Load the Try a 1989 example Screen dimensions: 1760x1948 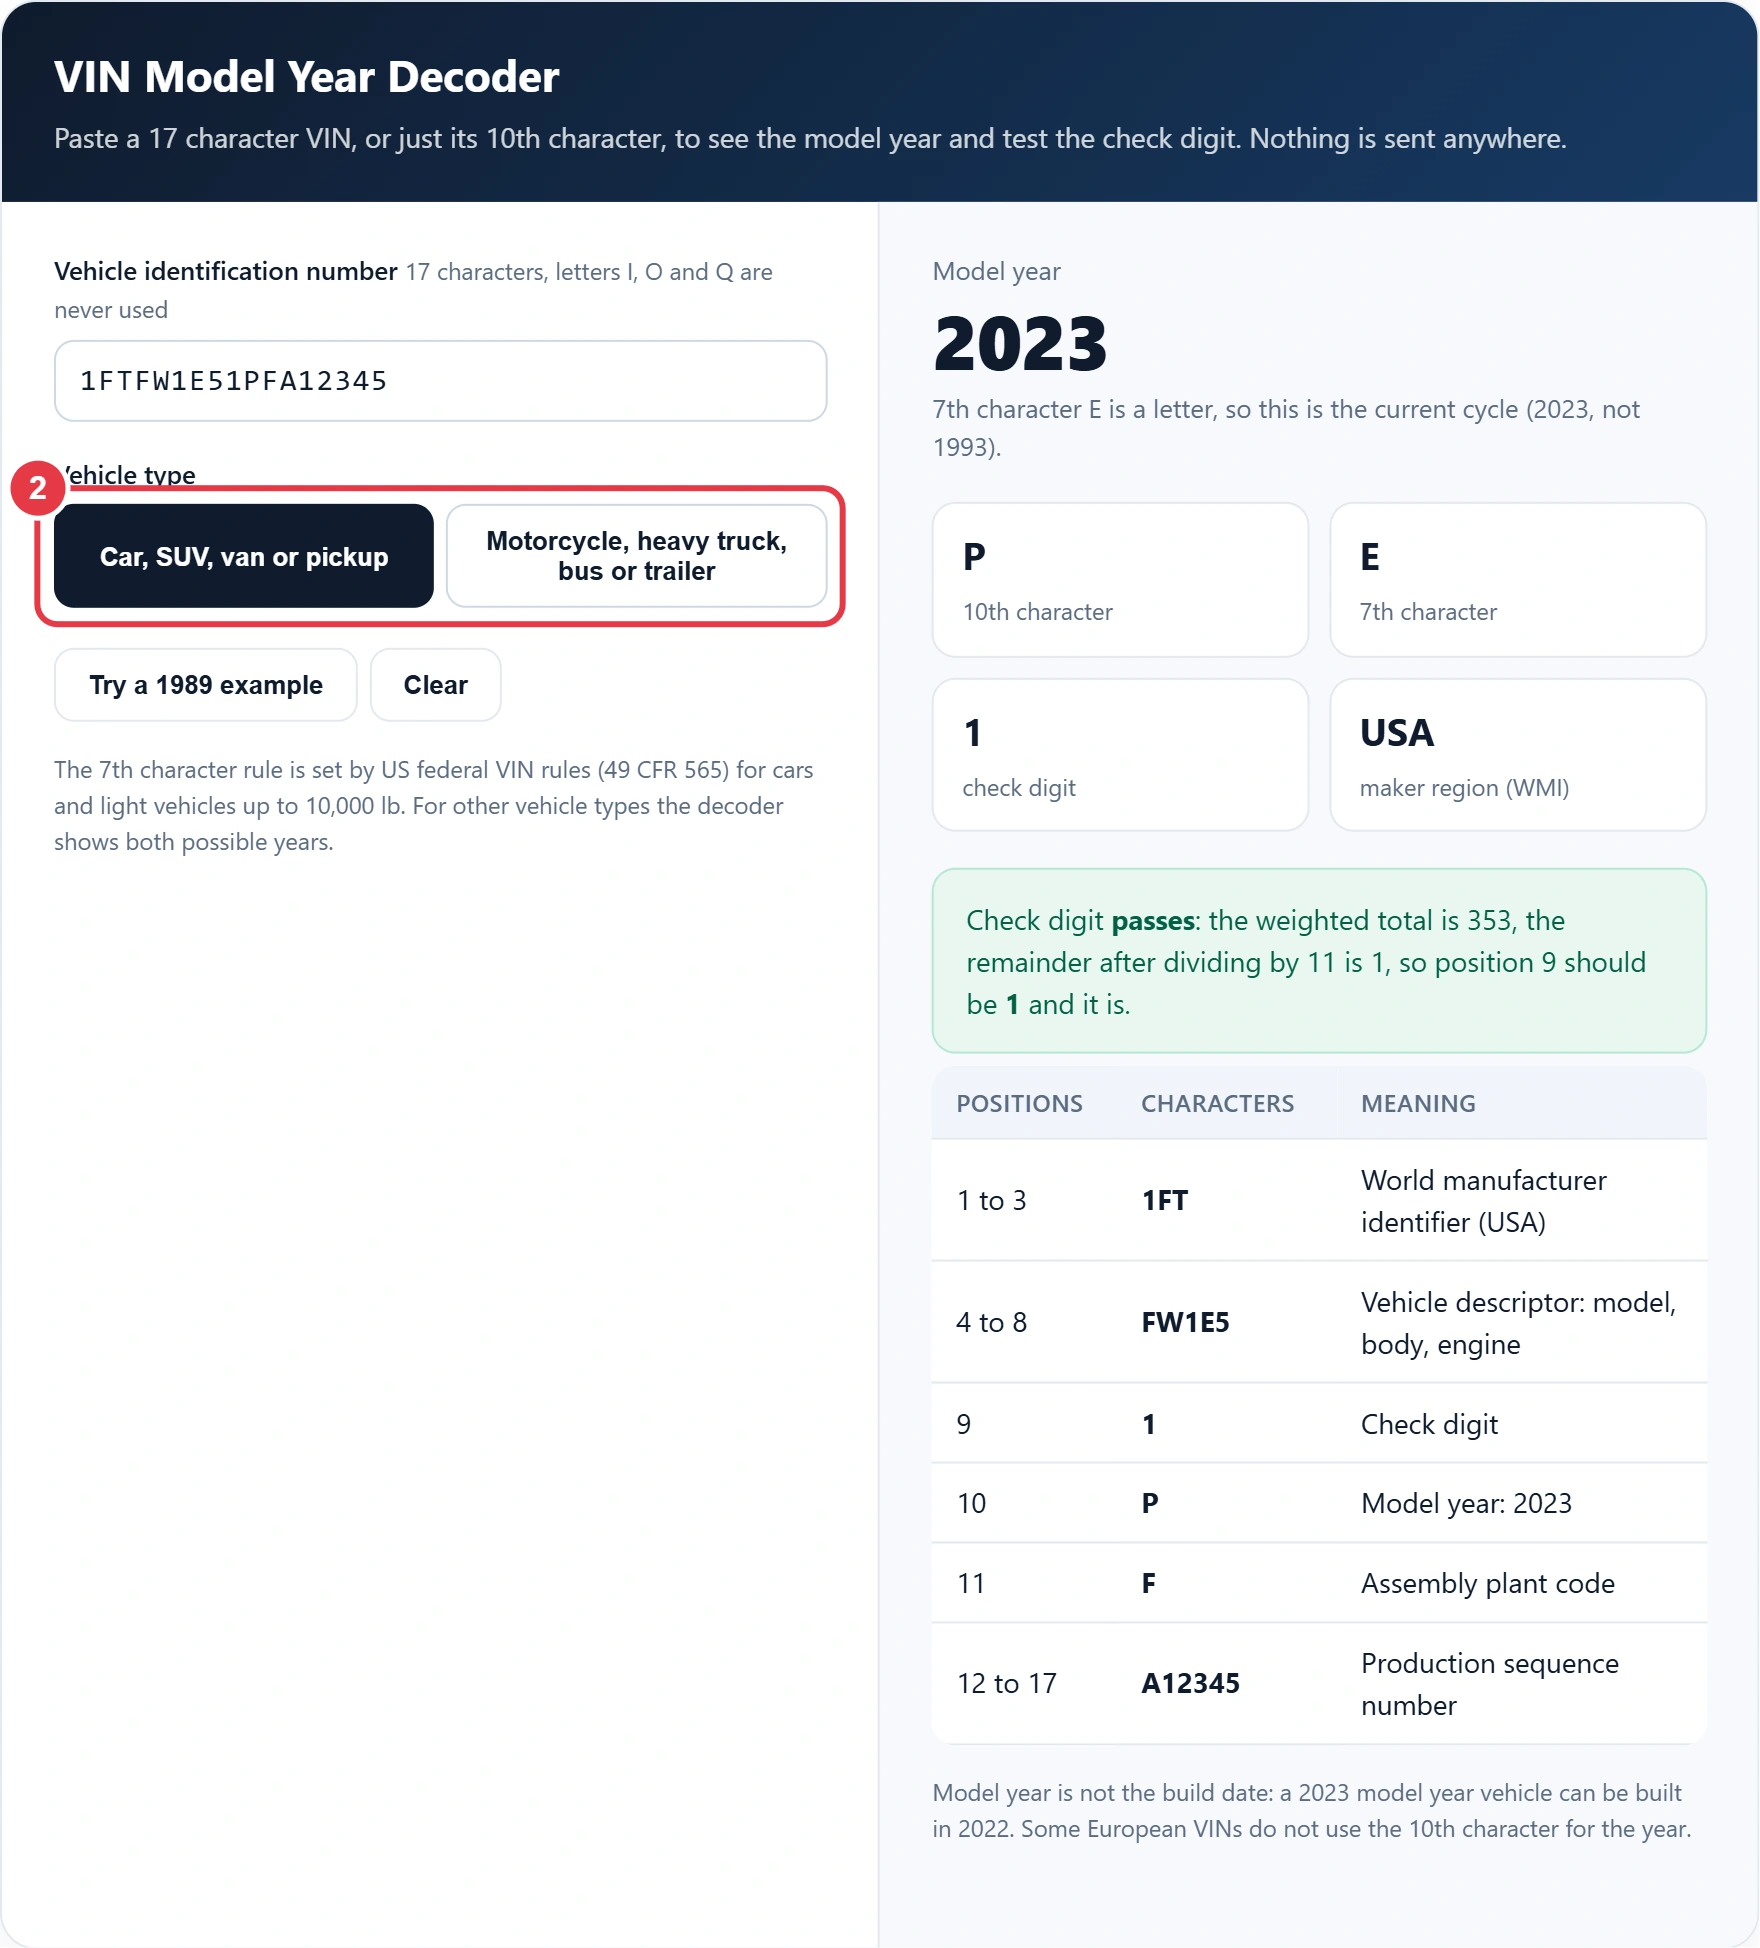point(205,685)
